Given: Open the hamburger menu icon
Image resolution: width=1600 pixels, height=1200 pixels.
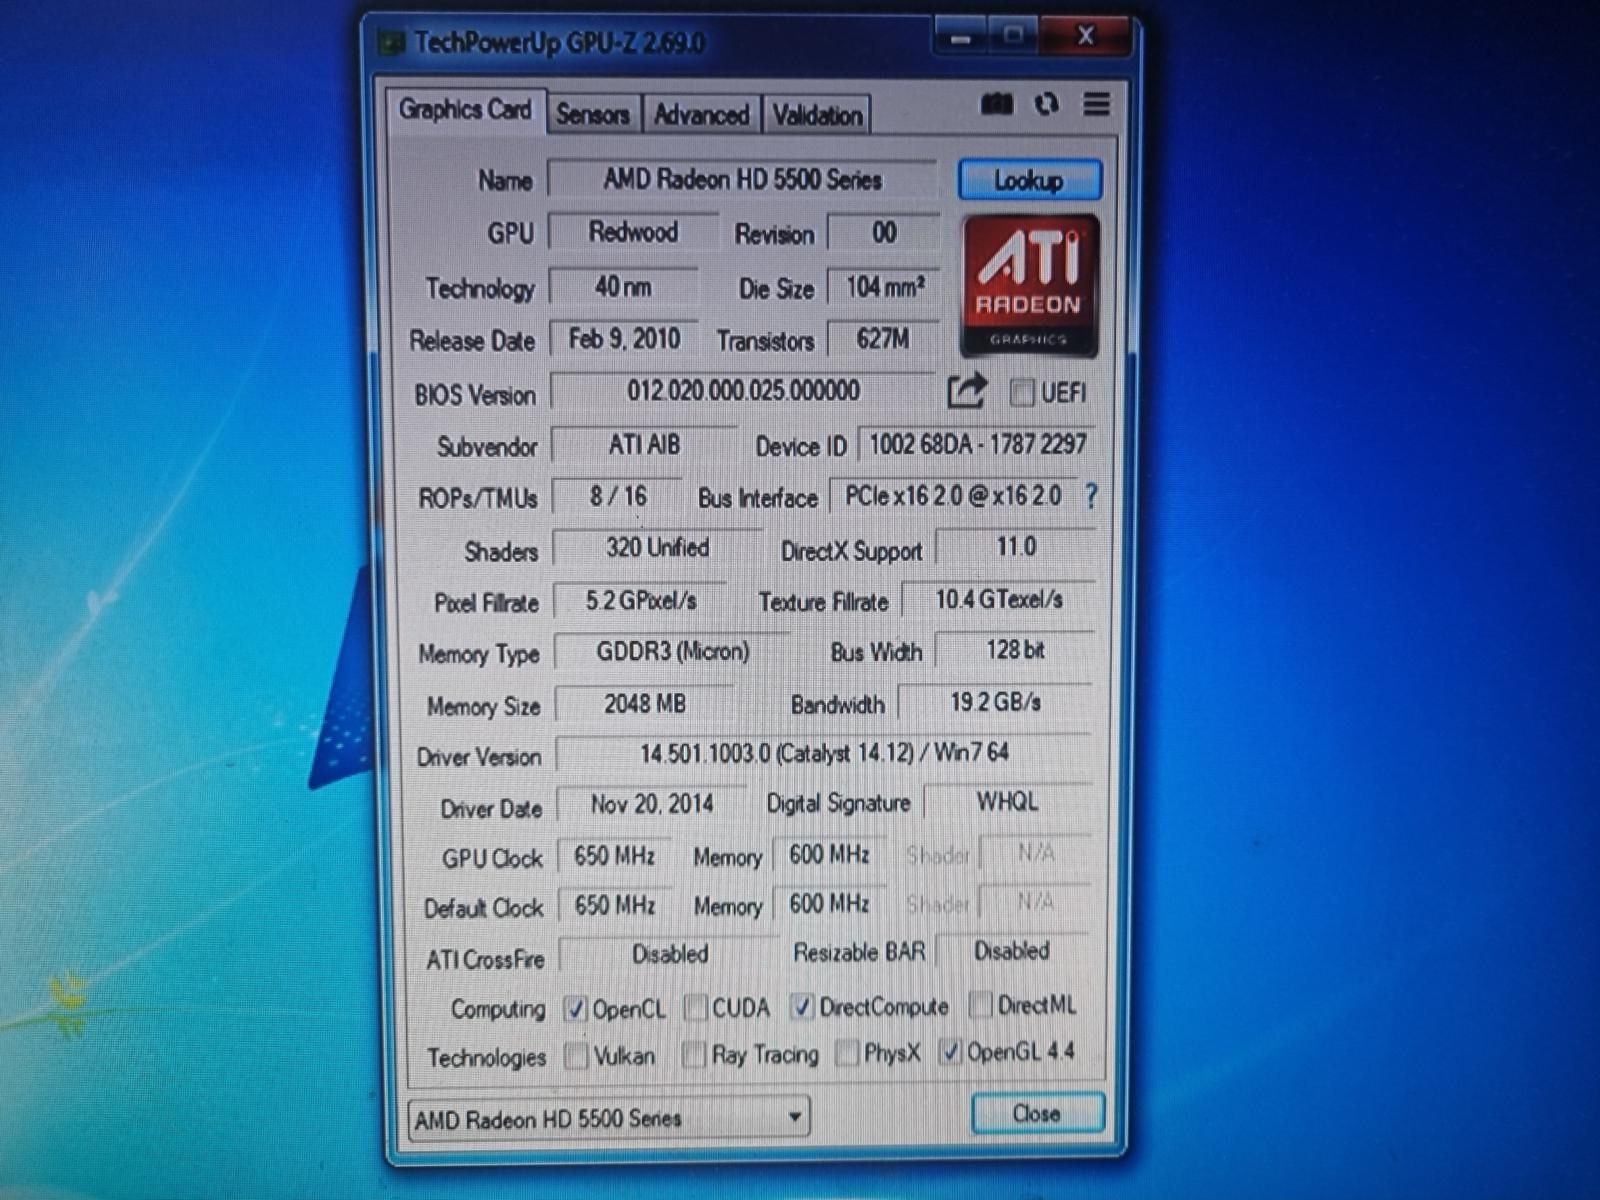Looking at the screenshot, I should 1096,104.
